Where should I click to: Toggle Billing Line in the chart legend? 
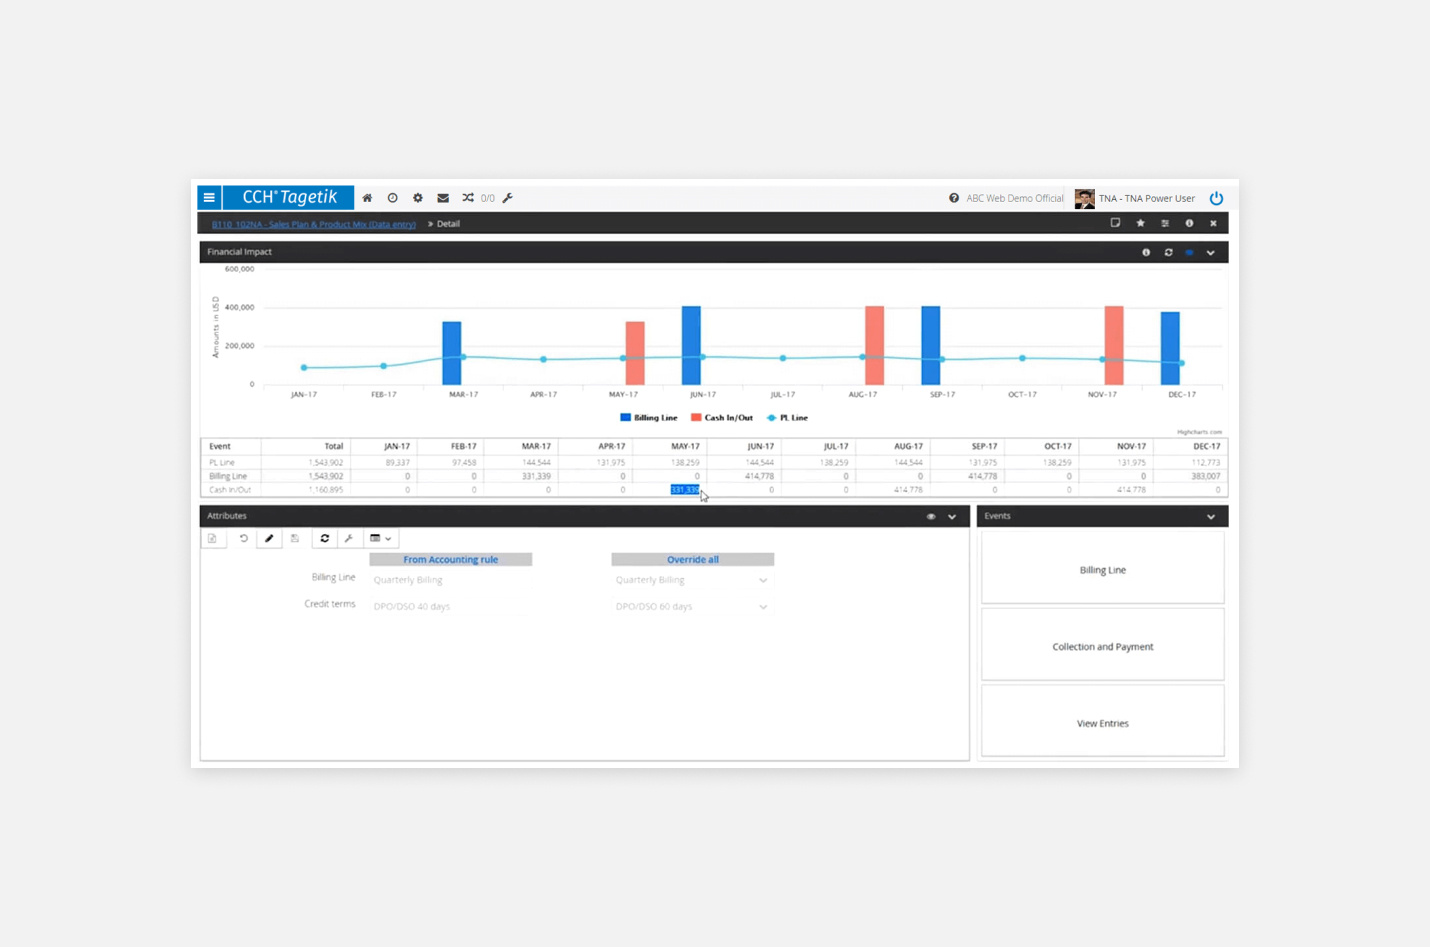648,417
